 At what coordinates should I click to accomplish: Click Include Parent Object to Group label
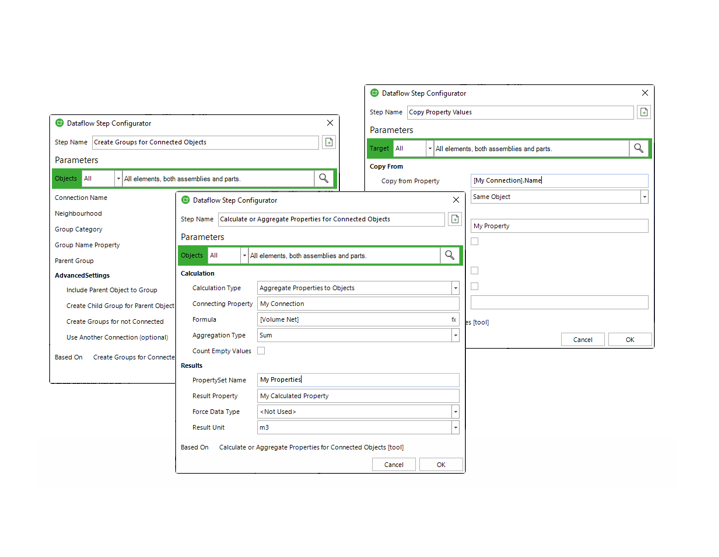tap(112, 290)
